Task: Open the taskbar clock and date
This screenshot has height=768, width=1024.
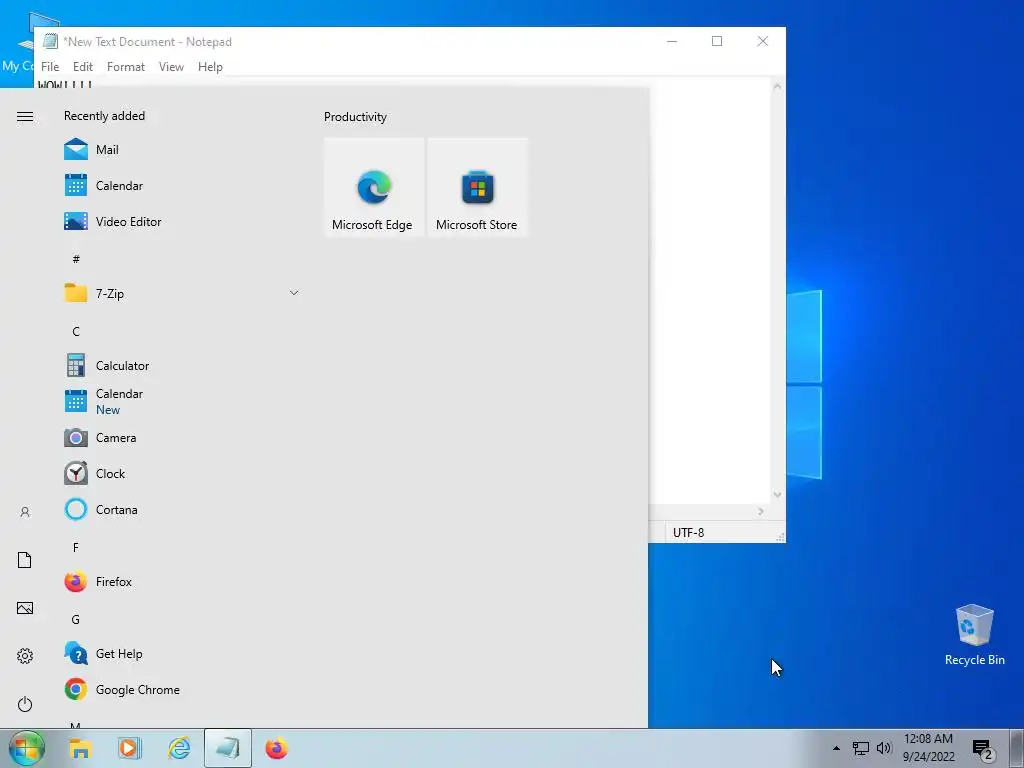Action: [x=929, y=748]
